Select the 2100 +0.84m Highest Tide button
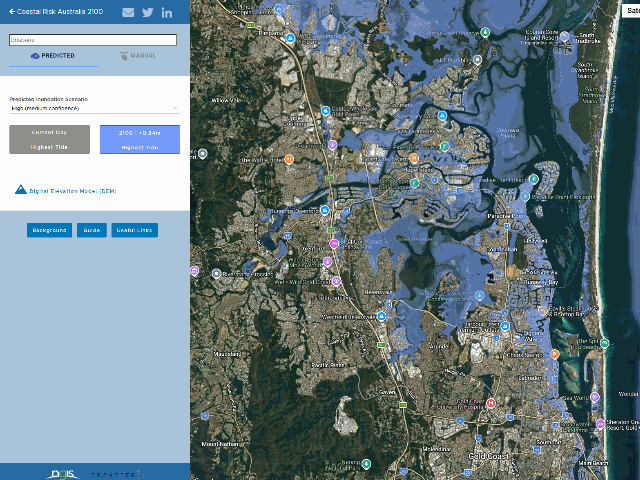This screenshot has width=640, height=480. pyautogui.click(x=140, y=140)
